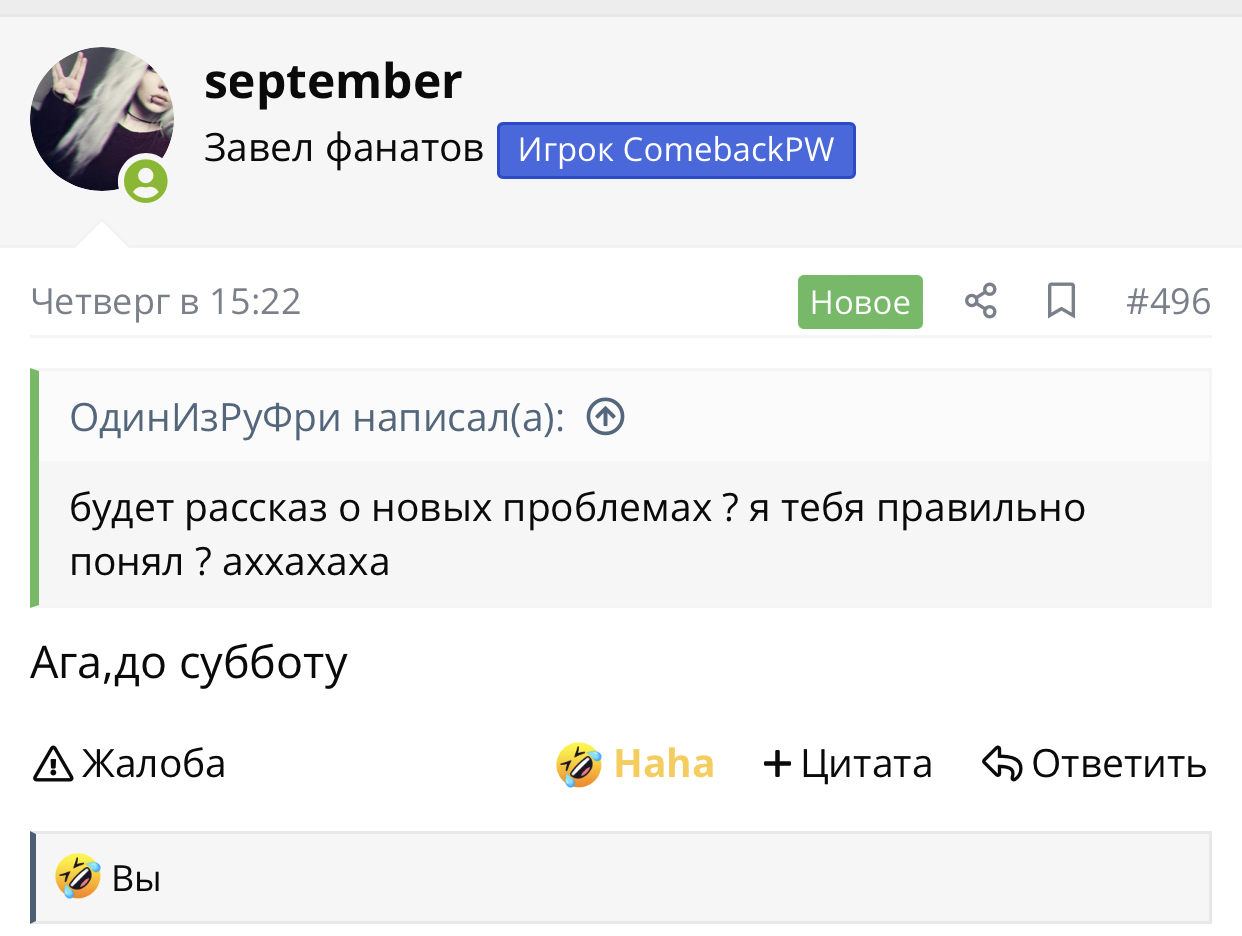1242x936 pixels.
Task: Click the green online status badge on the avatar
Action: pyautogui.click(x=147, y=182)
